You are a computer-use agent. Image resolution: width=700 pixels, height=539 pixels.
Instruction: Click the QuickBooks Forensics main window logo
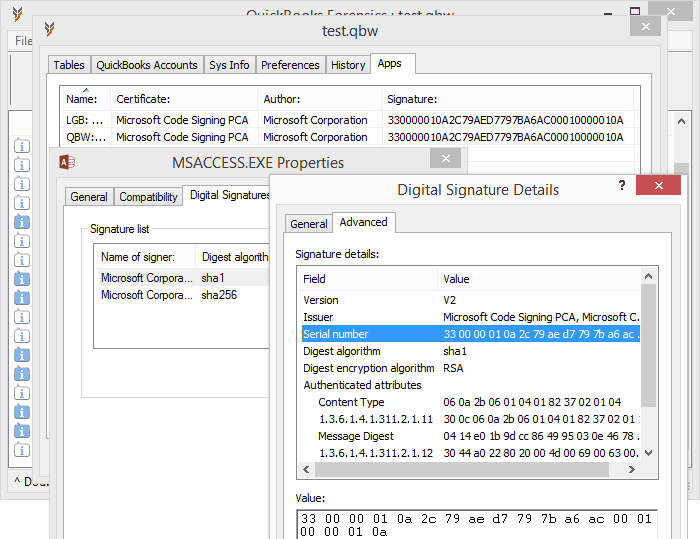click(x=17, y=14)
